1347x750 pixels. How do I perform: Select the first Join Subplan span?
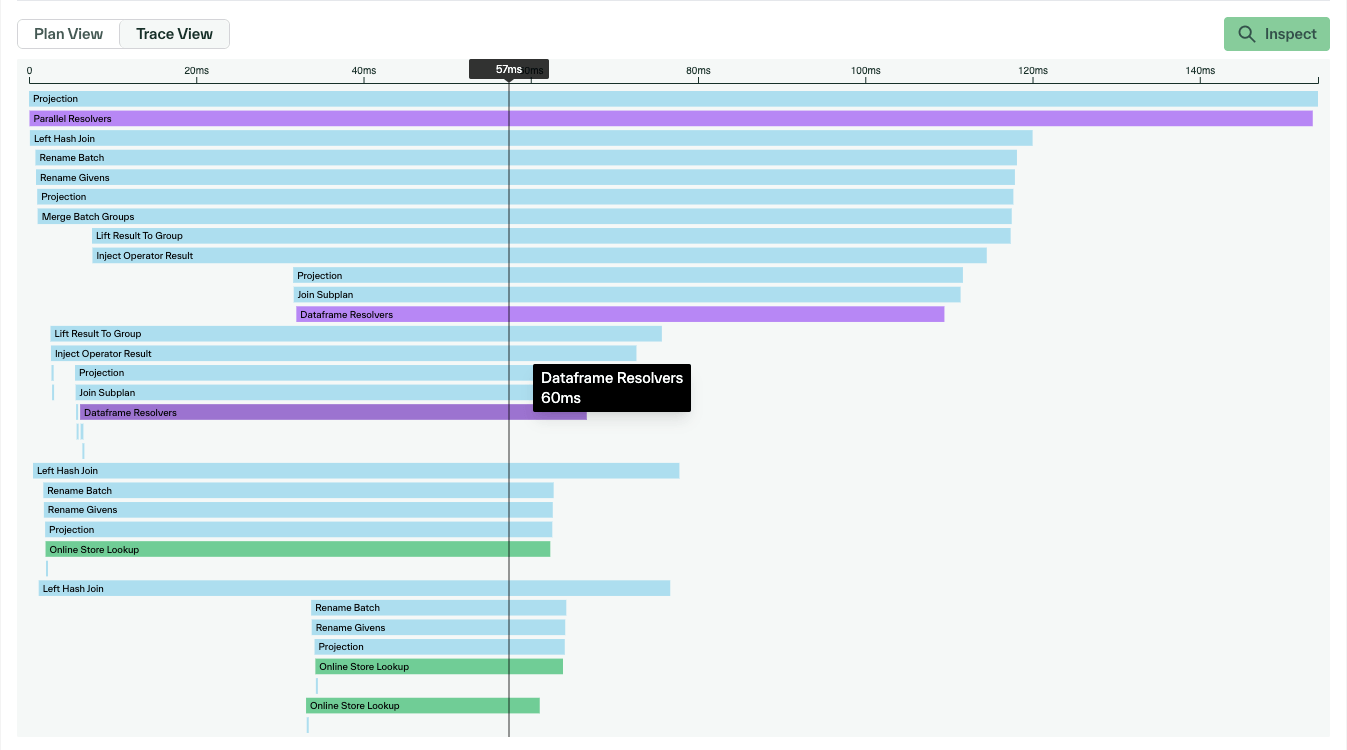(627, 295)
